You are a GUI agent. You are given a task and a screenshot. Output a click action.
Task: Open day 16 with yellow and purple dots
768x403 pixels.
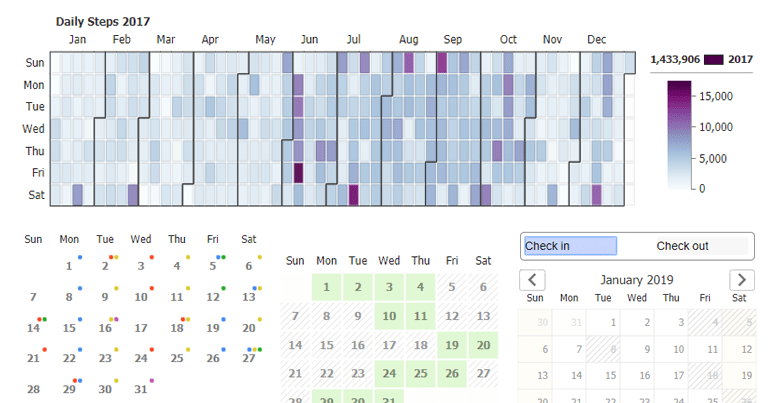click(105, 328)
